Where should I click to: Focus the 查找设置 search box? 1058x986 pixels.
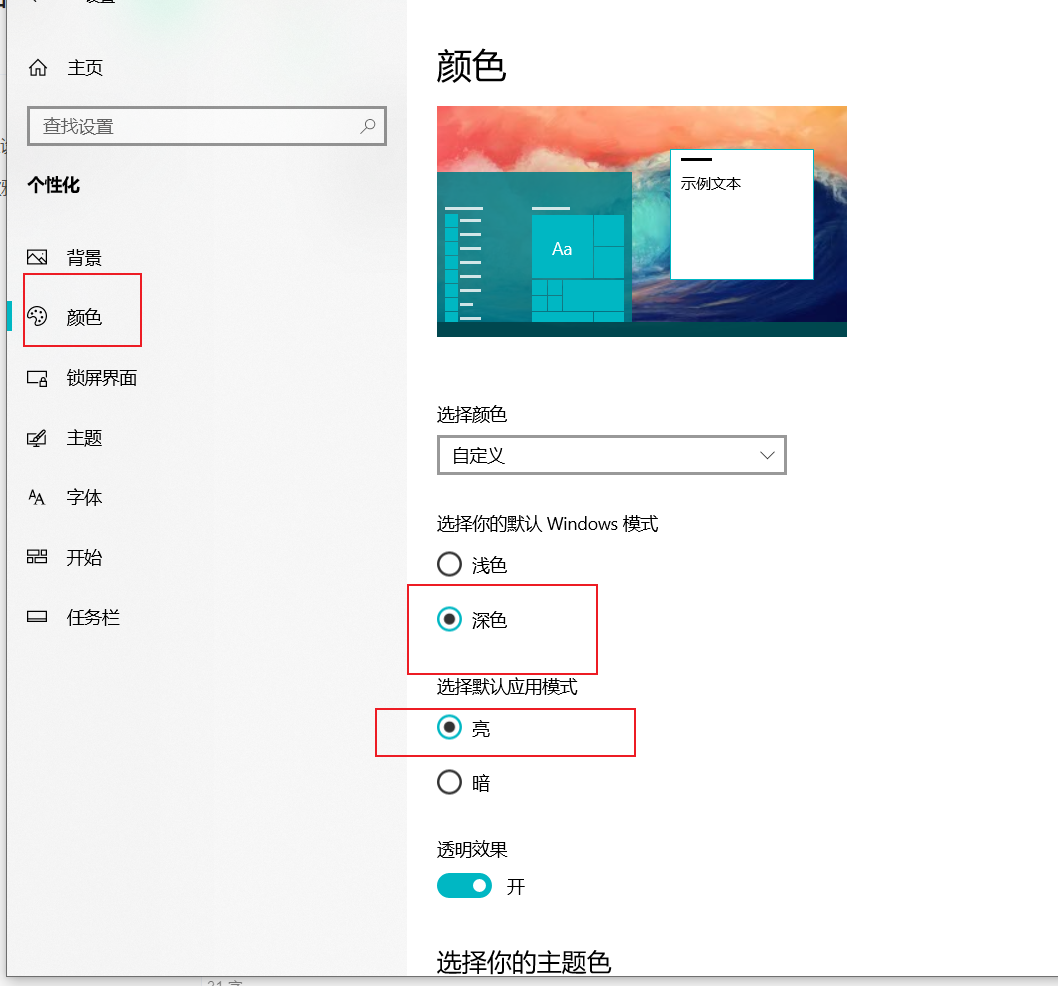(x=206, y=126)
